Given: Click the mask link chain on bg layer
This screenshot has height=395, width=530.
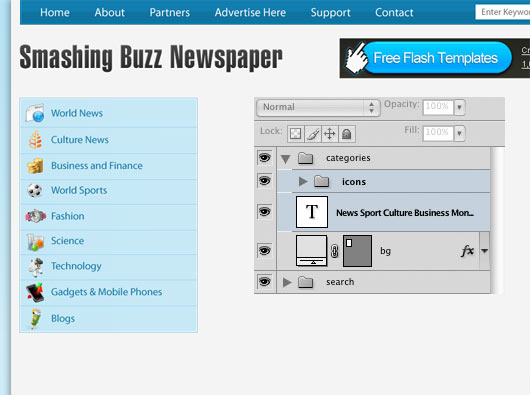Looking at the screenshot, I should [335, 251].
